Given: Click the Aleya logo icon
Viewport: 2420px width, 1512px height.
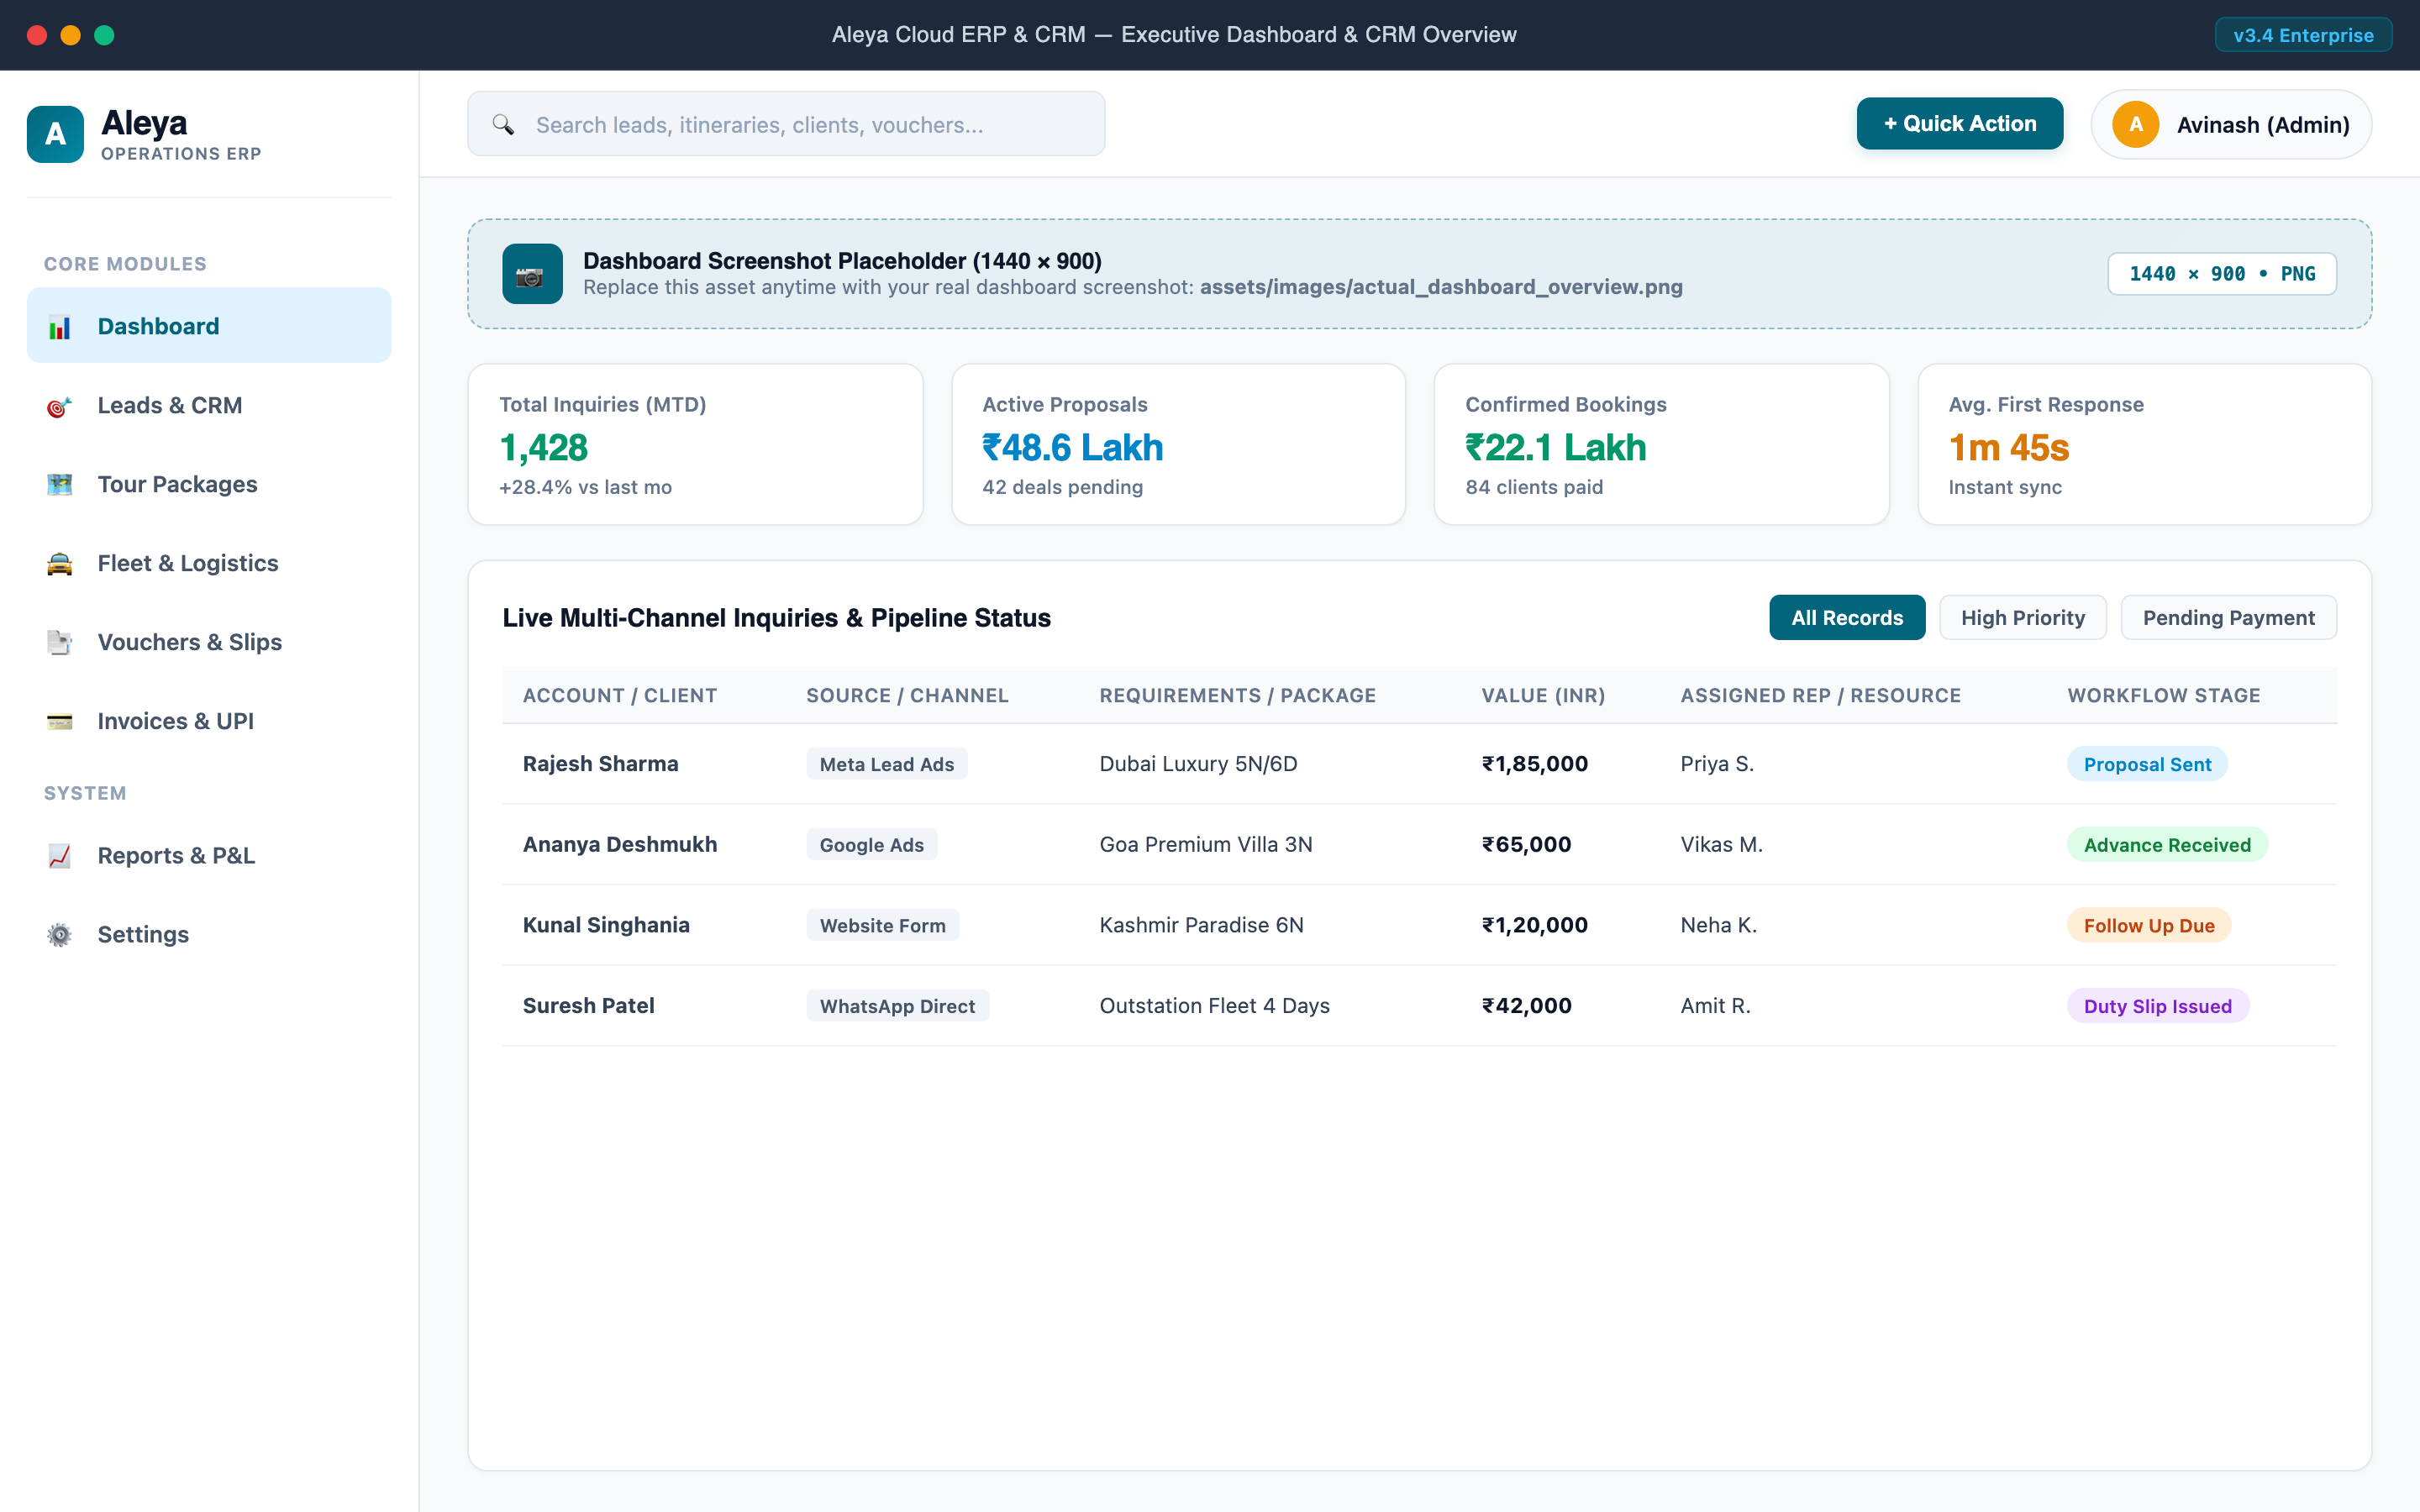Looking at the screenshot, I should pyautogui.click(x=55, y=134).
